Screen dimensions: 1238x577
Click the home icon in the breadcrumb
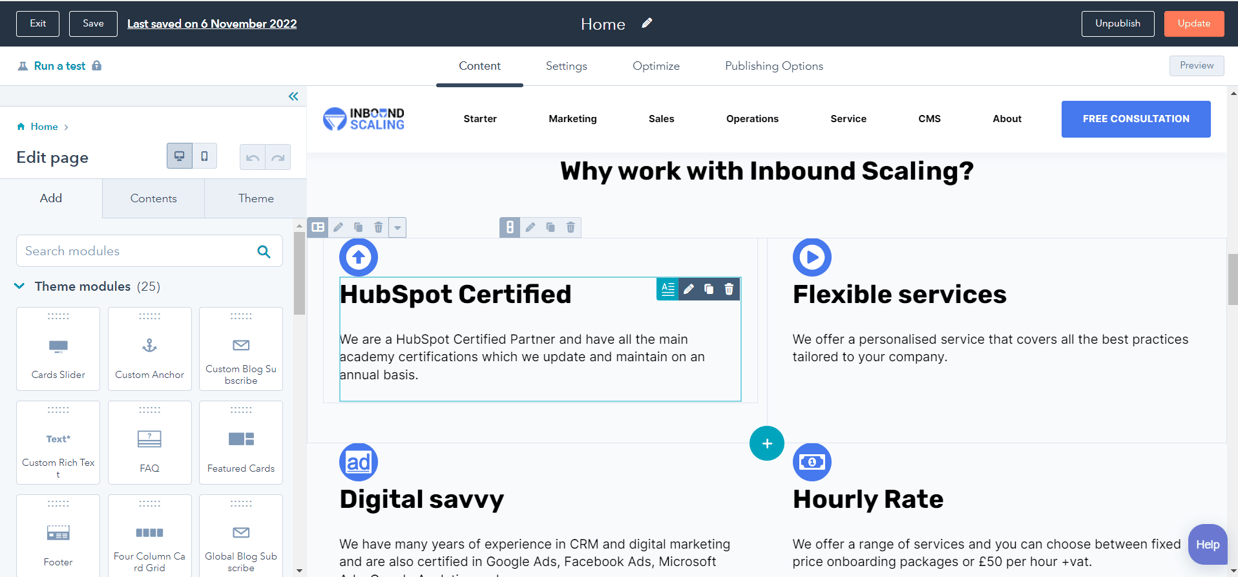point(21,127)
